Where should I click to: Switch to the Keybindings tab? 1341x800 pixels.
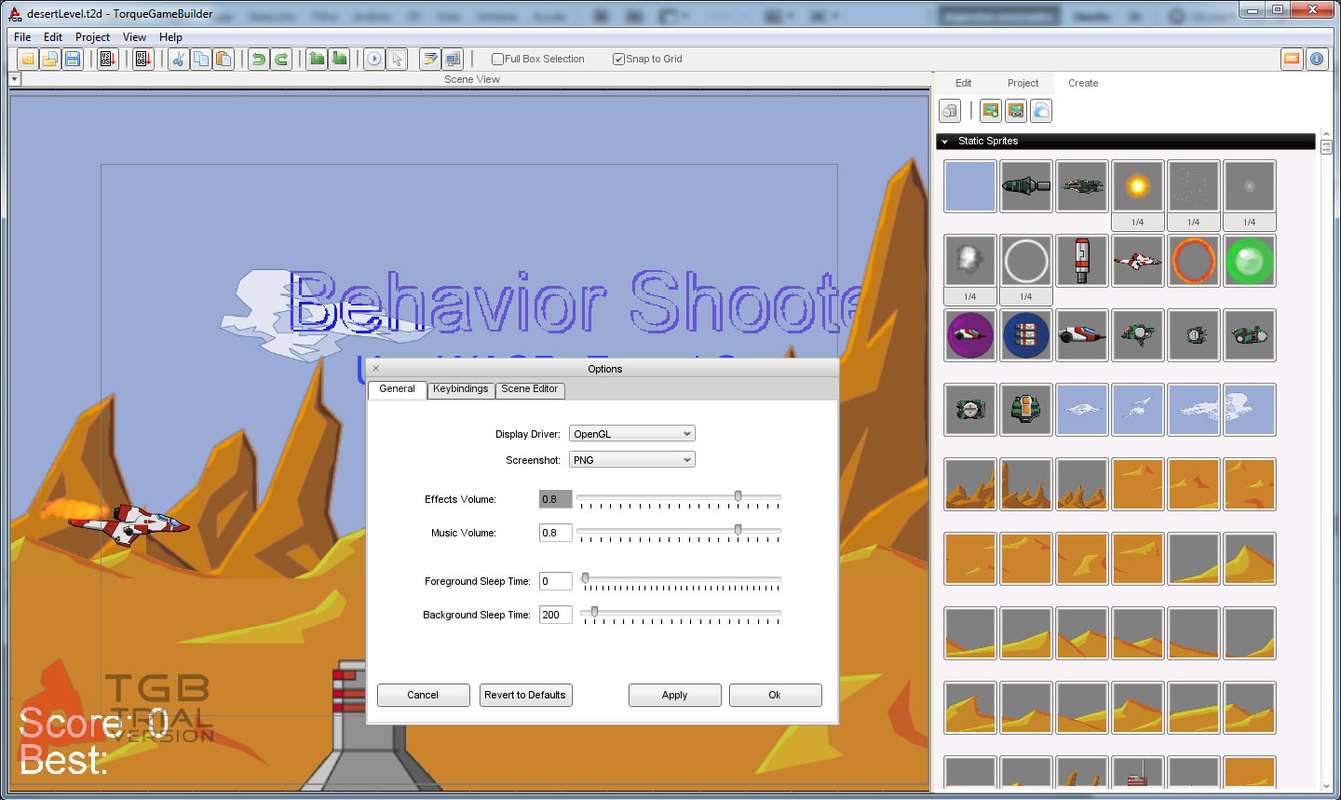click(460, 390)
